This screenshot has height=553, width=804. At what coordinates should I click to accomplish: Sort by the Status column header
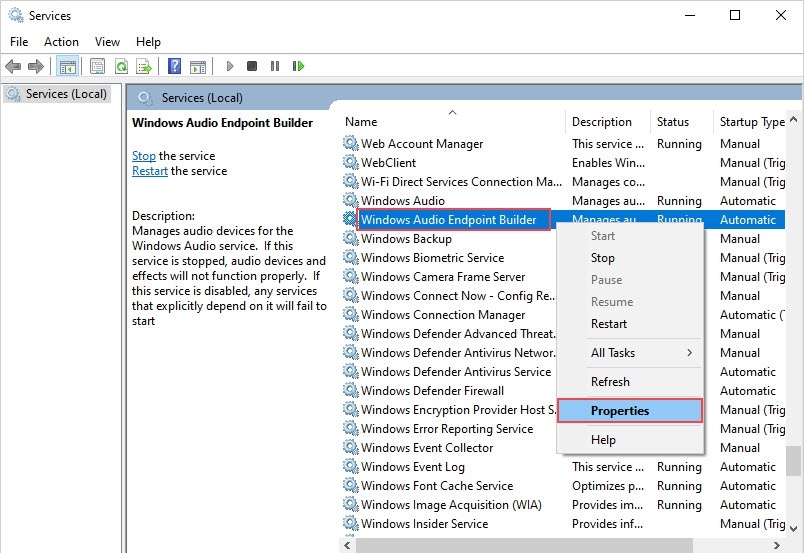(681, 122)
